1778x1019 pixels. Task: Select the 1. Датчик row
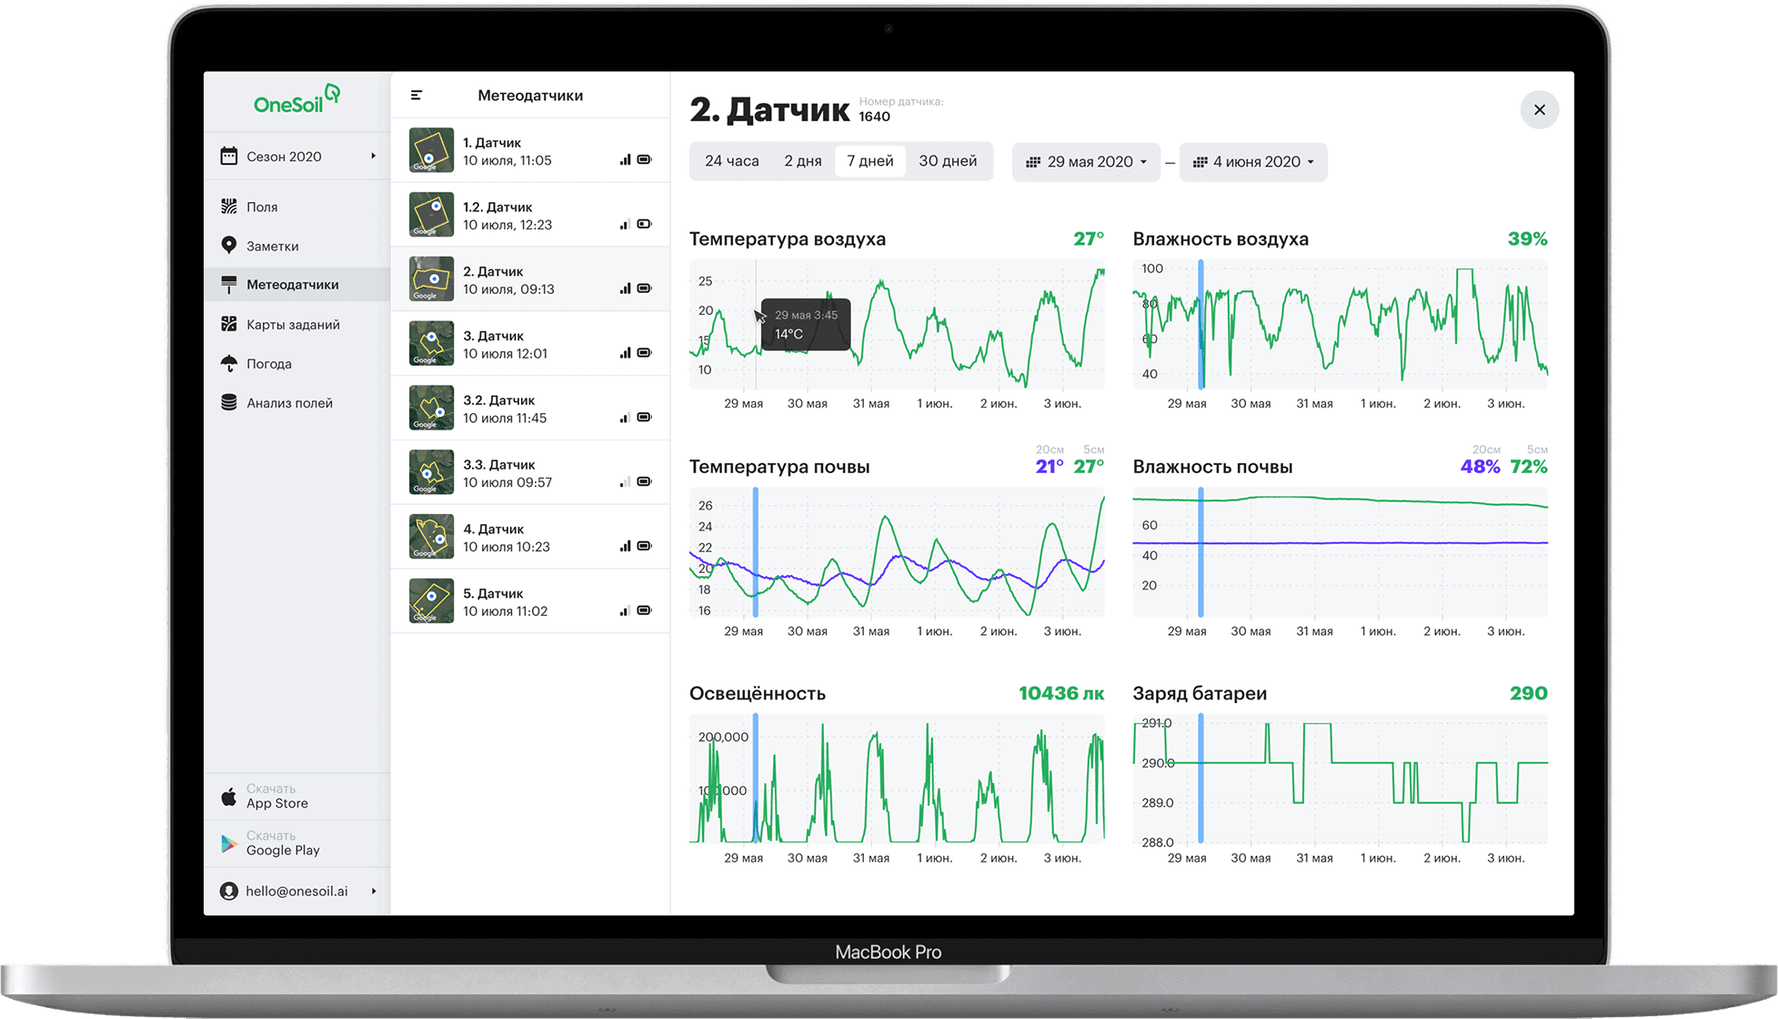coord(530,151)
